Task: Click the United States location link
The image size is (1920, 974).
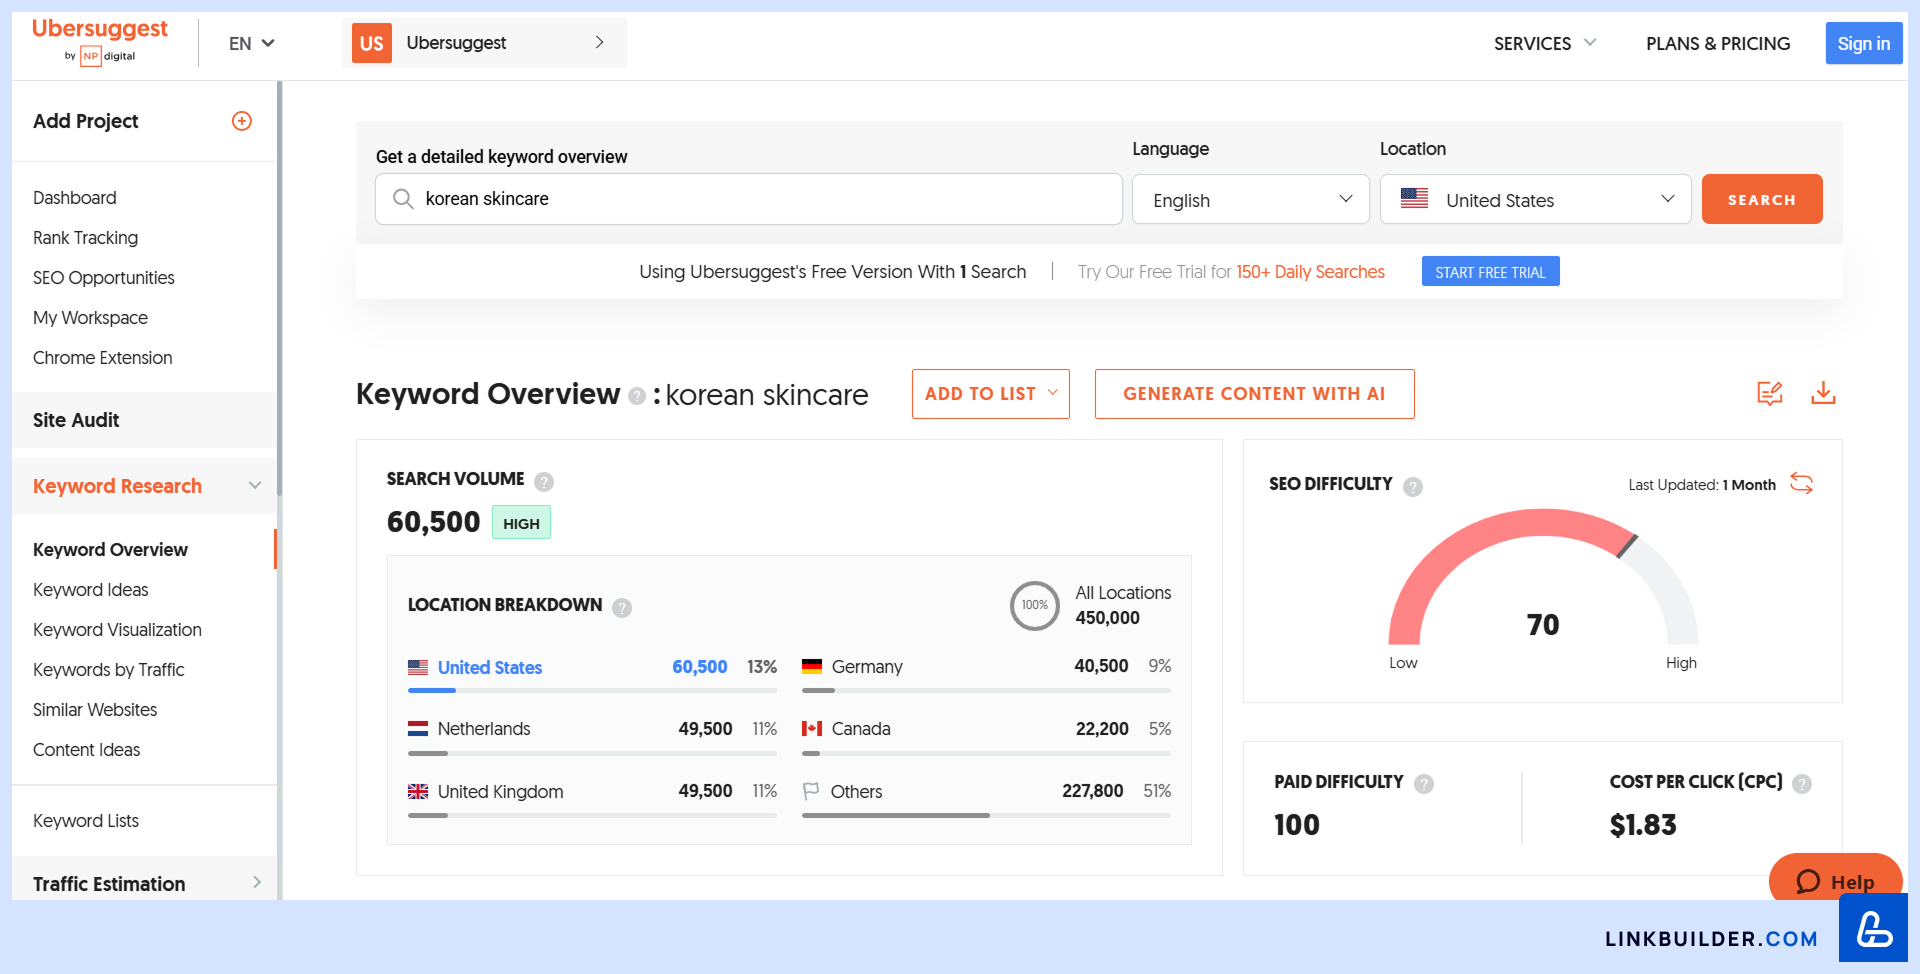Action: click(x=490, y=668)
